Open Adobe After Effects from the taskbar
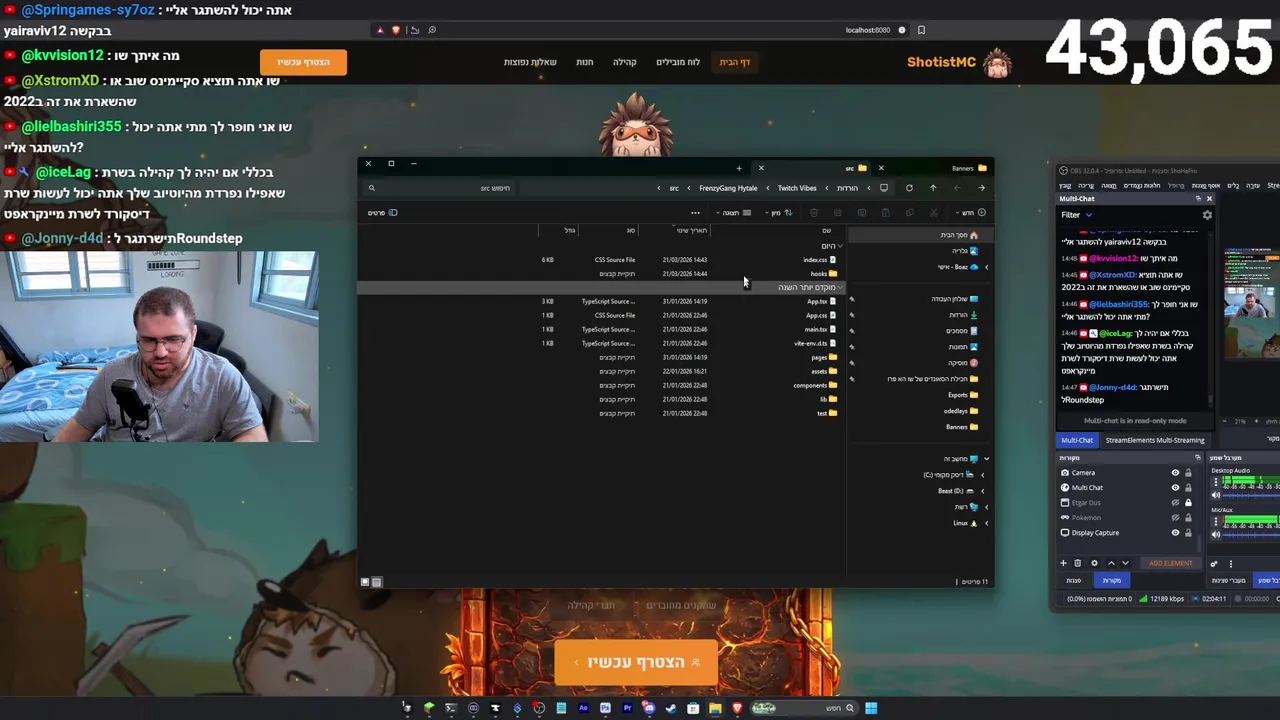1280x720 pixels. pyautogui.click(x=583, y=708)
